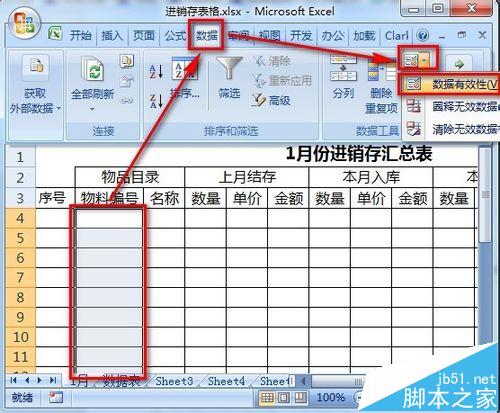Select Page Break Preview view button
The image size is (500, 413).
(300, 397)
